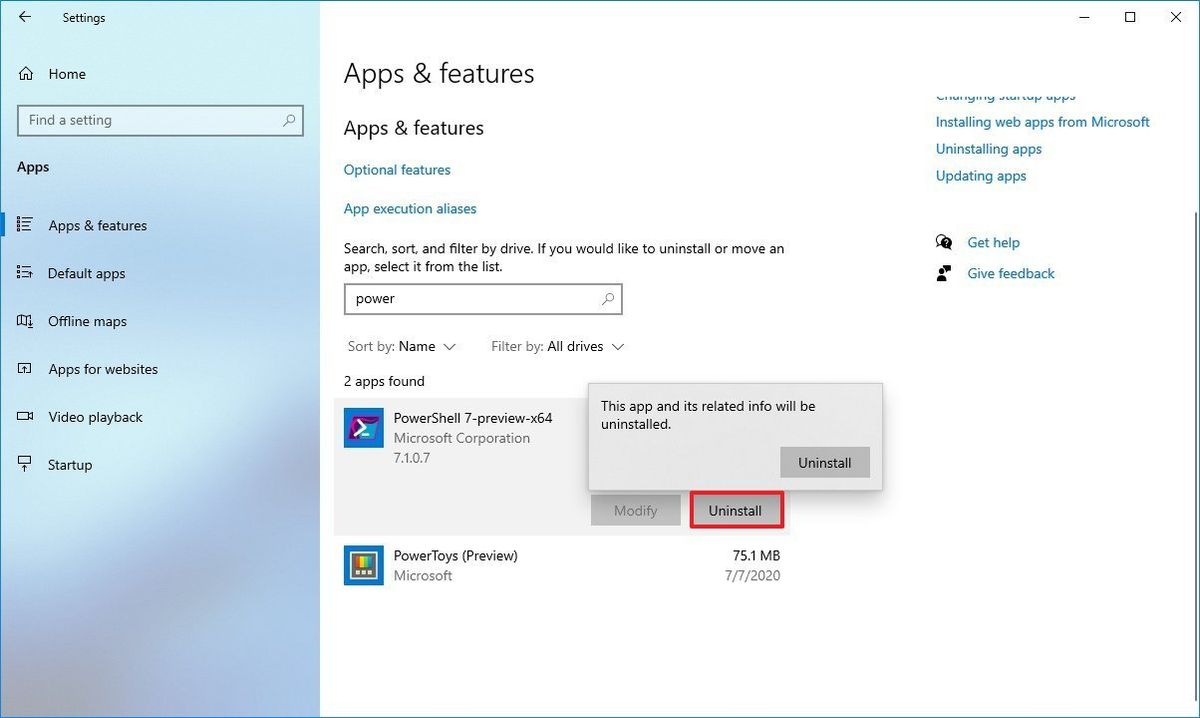Open Updating apps help link
Screen dimensions: 1200x718
[981, 176]
